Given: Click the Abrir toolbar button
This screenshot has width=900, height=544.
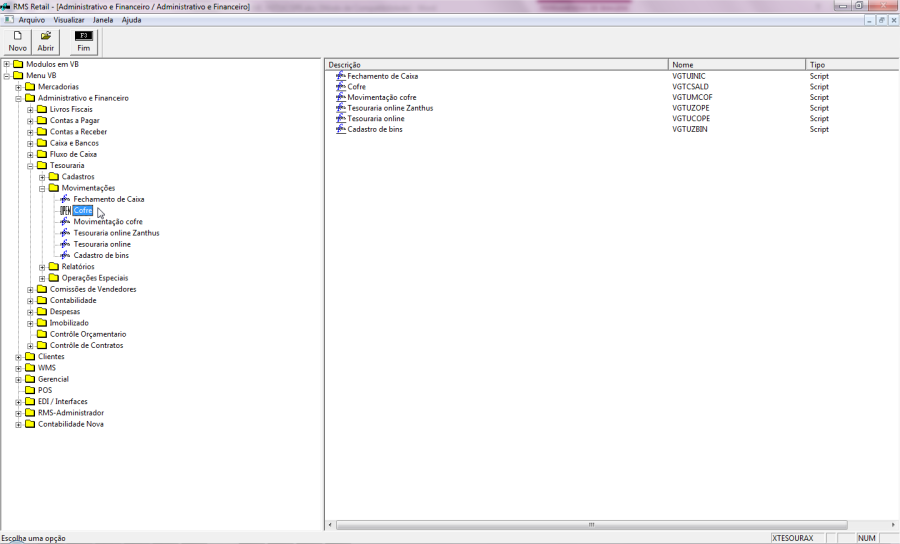Looking at the screenshot, I should coord(46,42).
